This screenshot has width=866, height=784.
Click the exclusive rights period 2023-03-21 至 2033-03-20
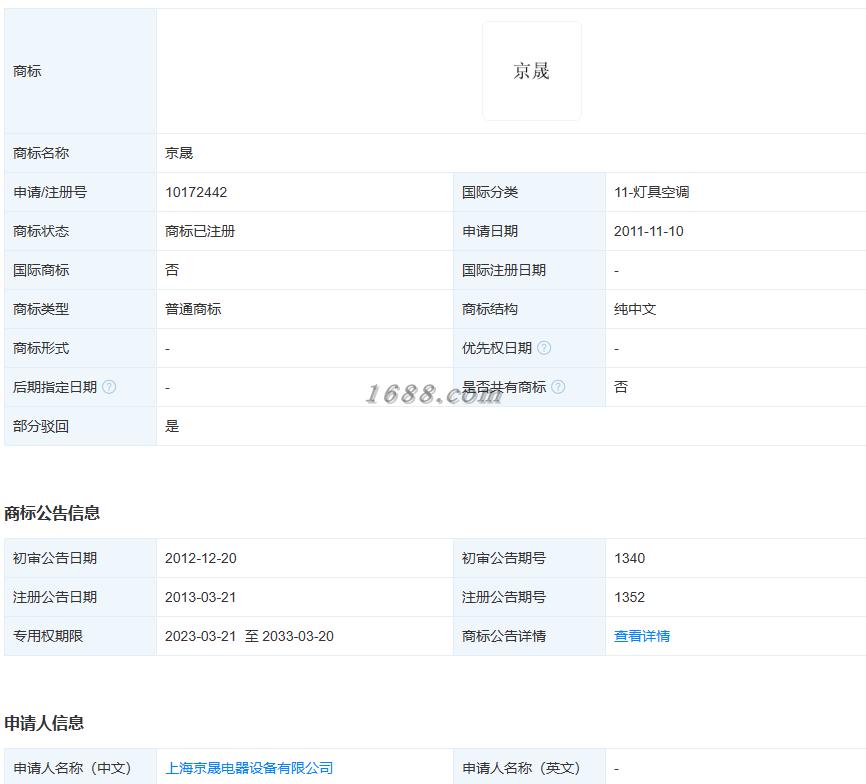coord(249,636)
